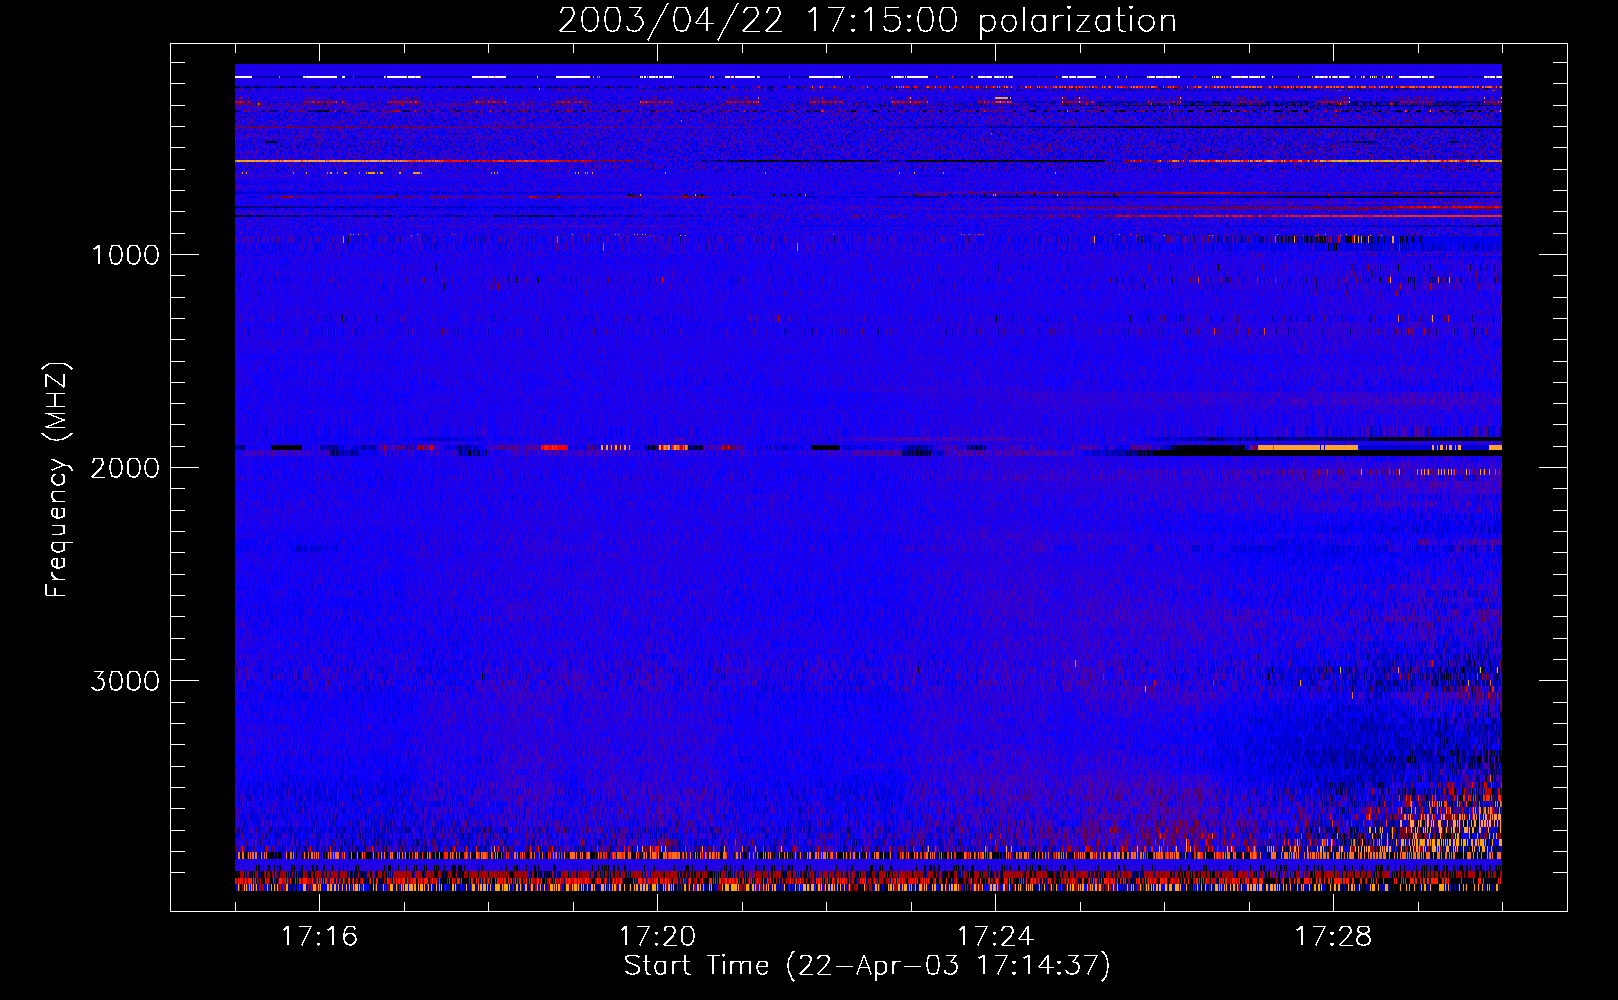Click the plot title '2003/04/22 17:15:00 polarization'
The width and height of the screenshot is (1618, 1000).
point(867,20)
